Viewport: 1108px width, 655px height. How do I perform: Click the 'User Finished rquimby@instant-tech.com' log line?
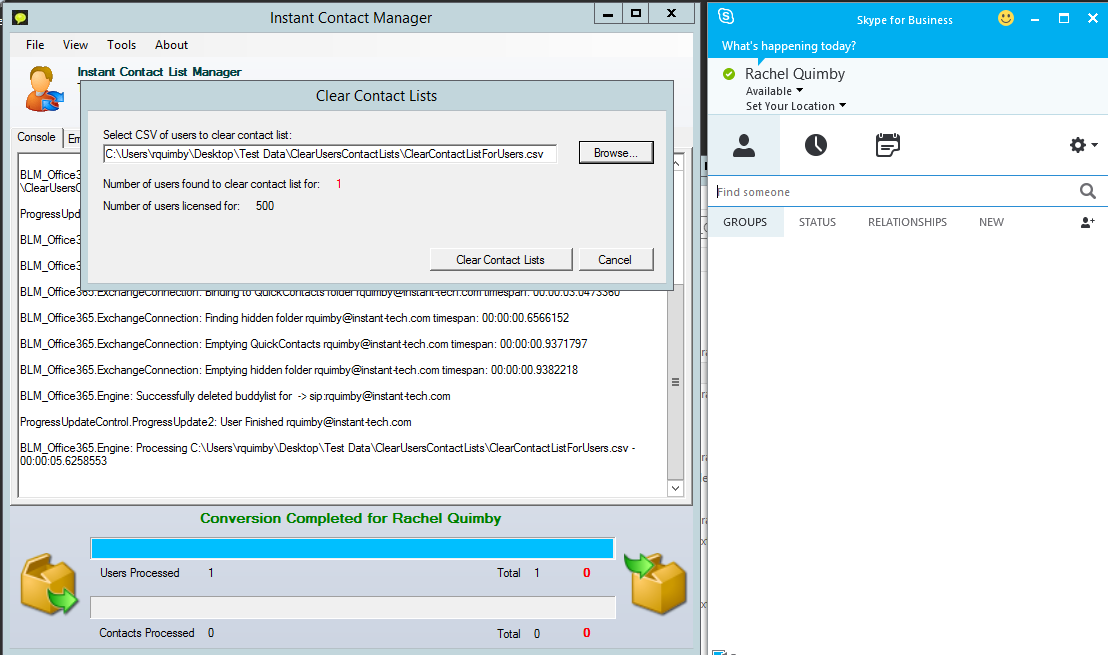coord(216,423)
